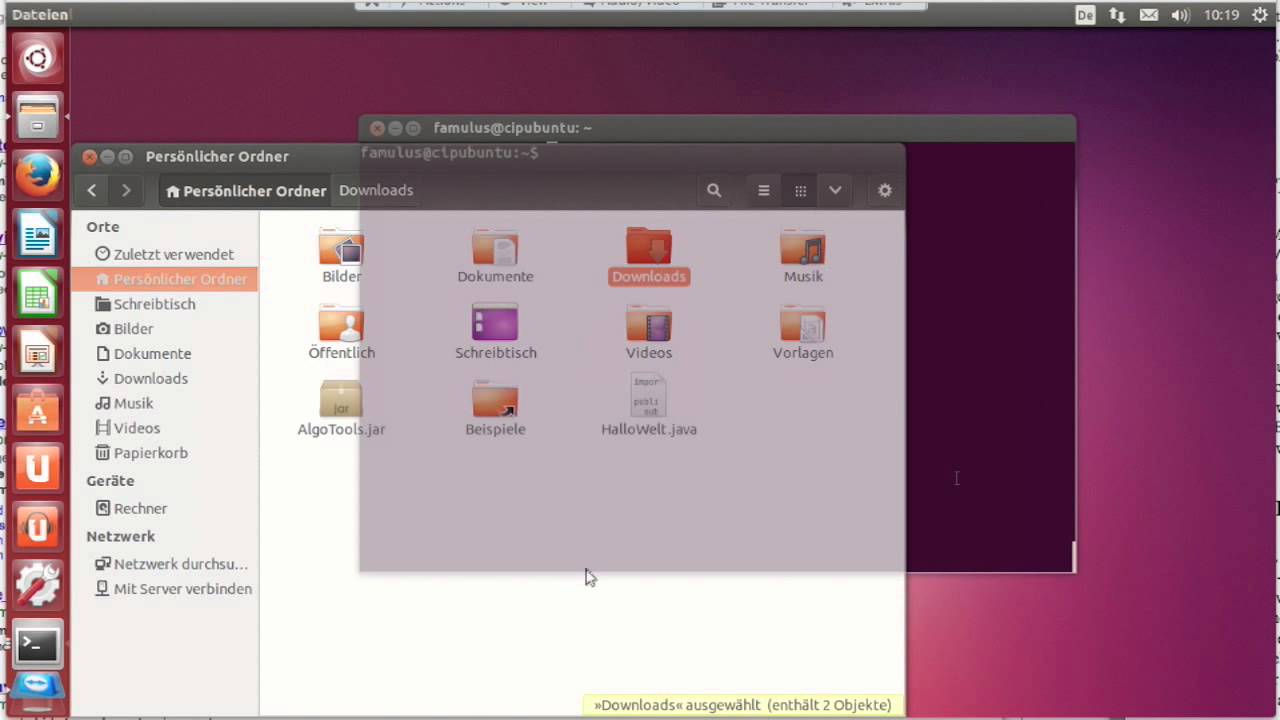Select the Musik folder in main view

coord(803,256)
